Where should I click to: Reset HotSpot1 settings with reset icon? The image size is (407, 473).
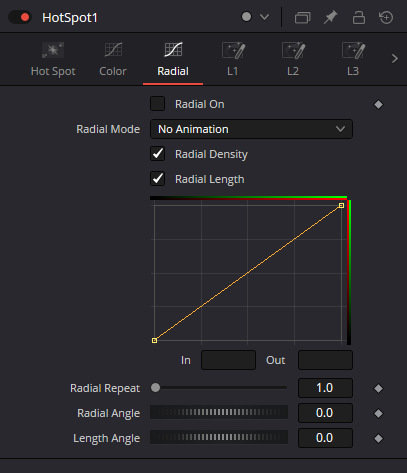[386, 17]
